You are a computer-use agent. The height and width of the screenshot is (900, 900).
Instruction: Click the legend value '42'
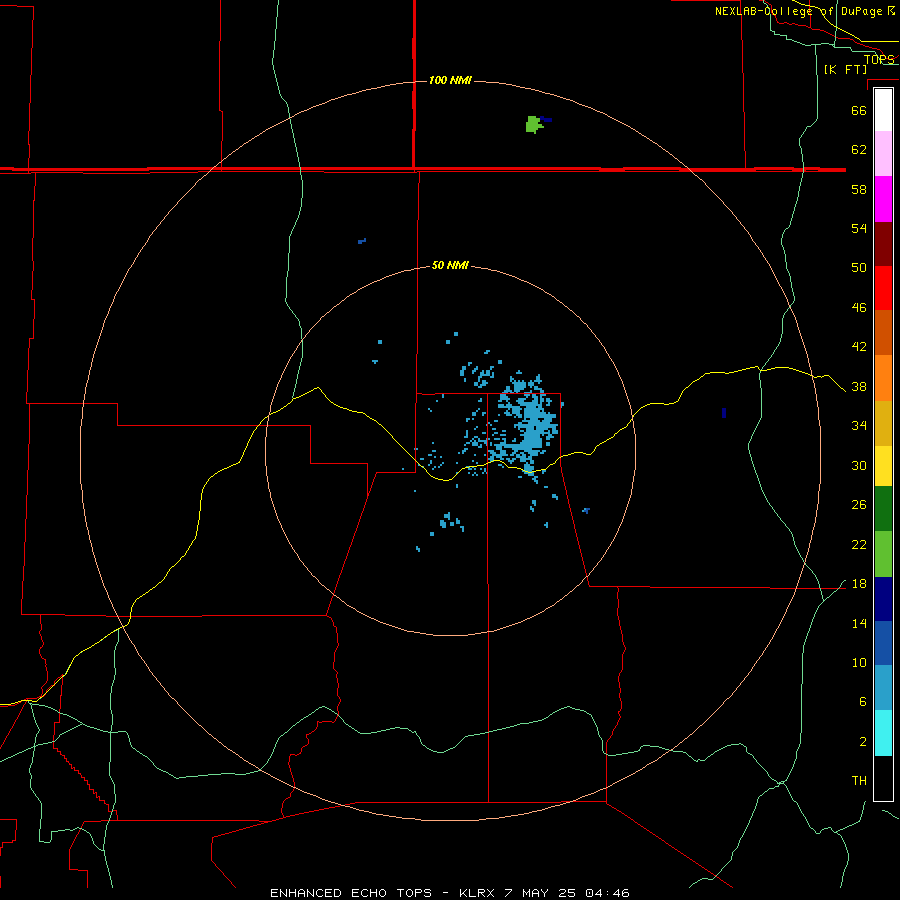(x=859, y=346)
